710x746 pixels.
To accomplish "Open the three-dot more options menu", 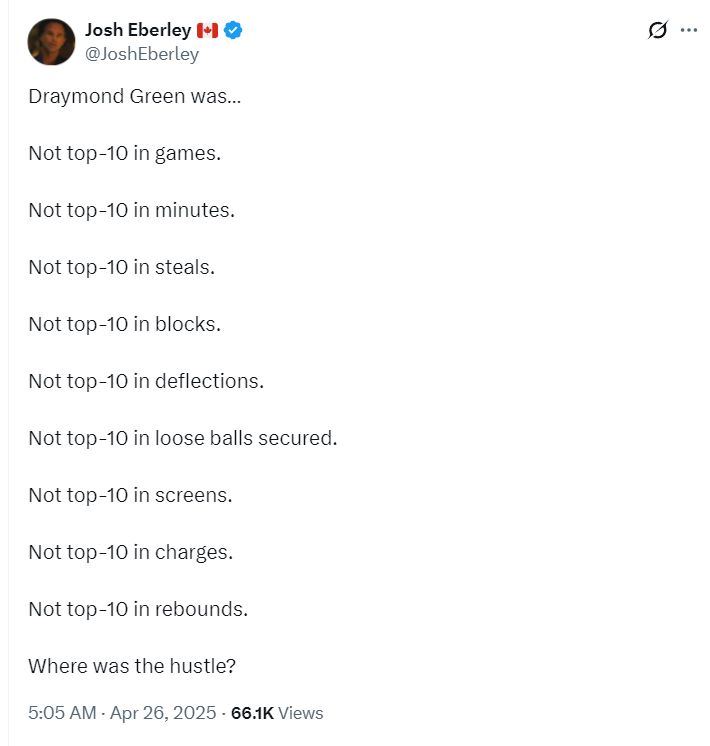I will pyautogui.click(x=689, y=30).
